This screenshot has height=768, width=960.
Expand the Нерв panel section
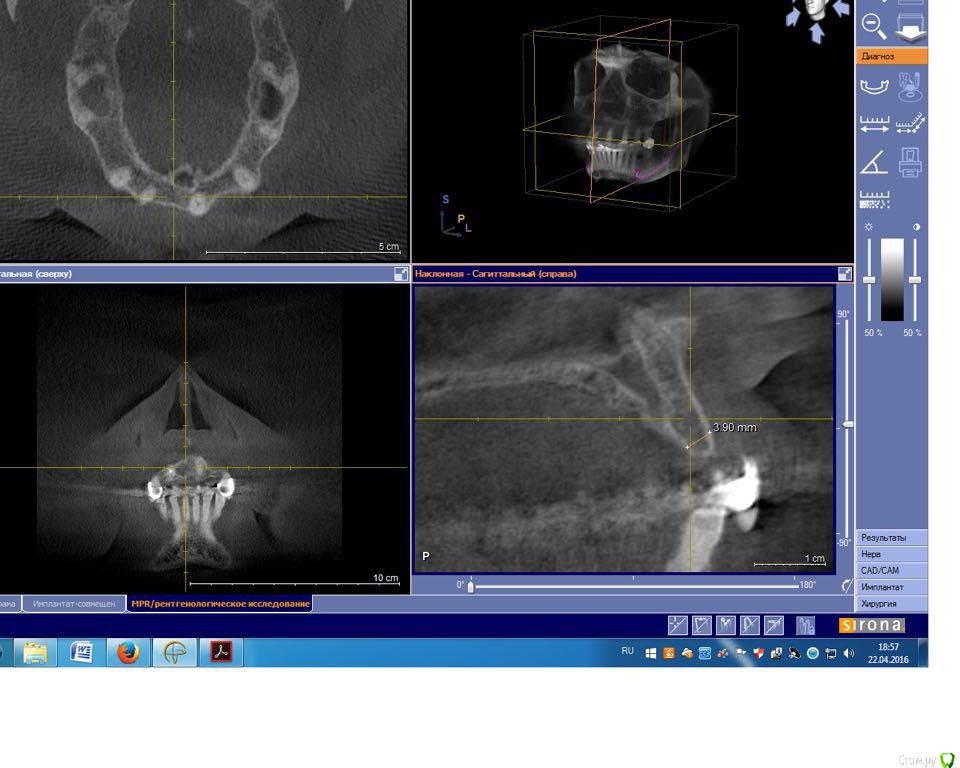[891, 554]
